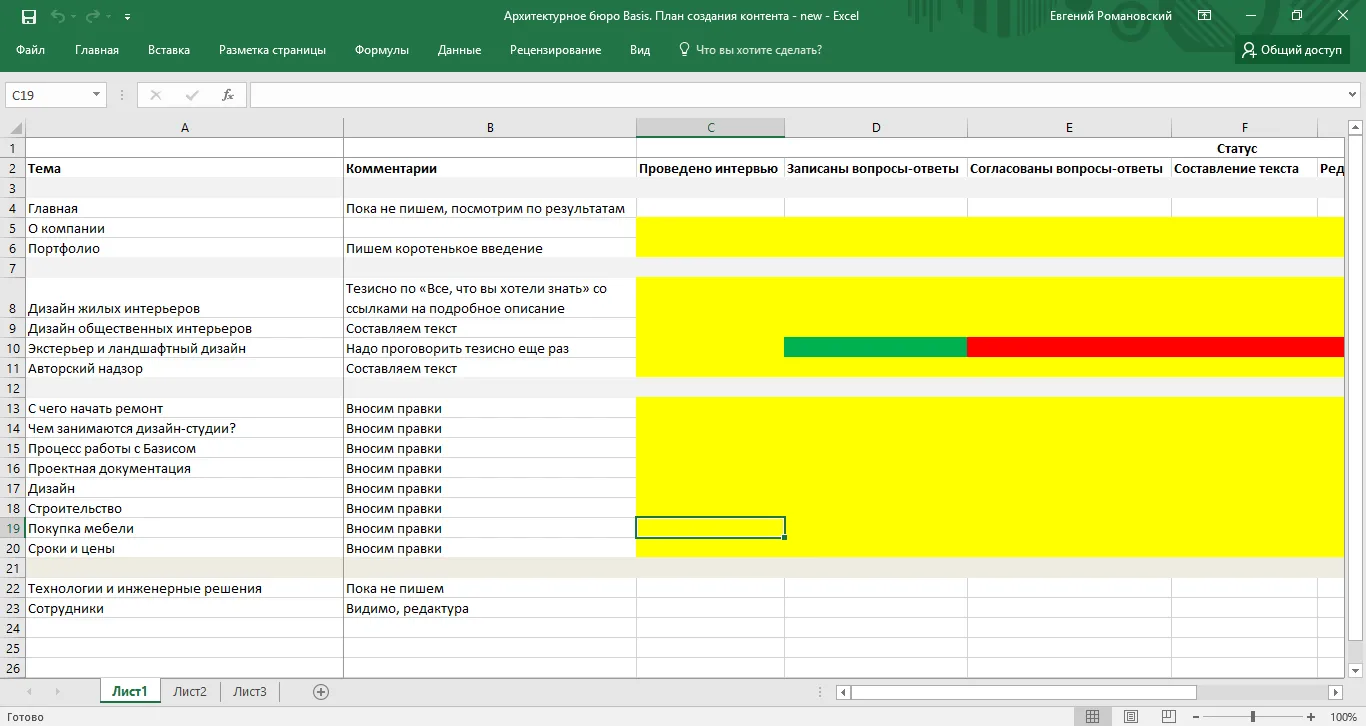Open the Формулы tab
Screen dimensions: 1366x726
click(x=382, y=50)
